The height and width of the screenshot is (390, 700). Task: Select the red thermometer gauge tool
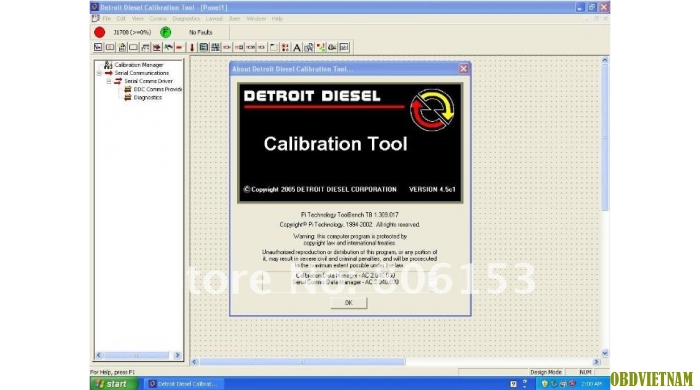[192, 47]
